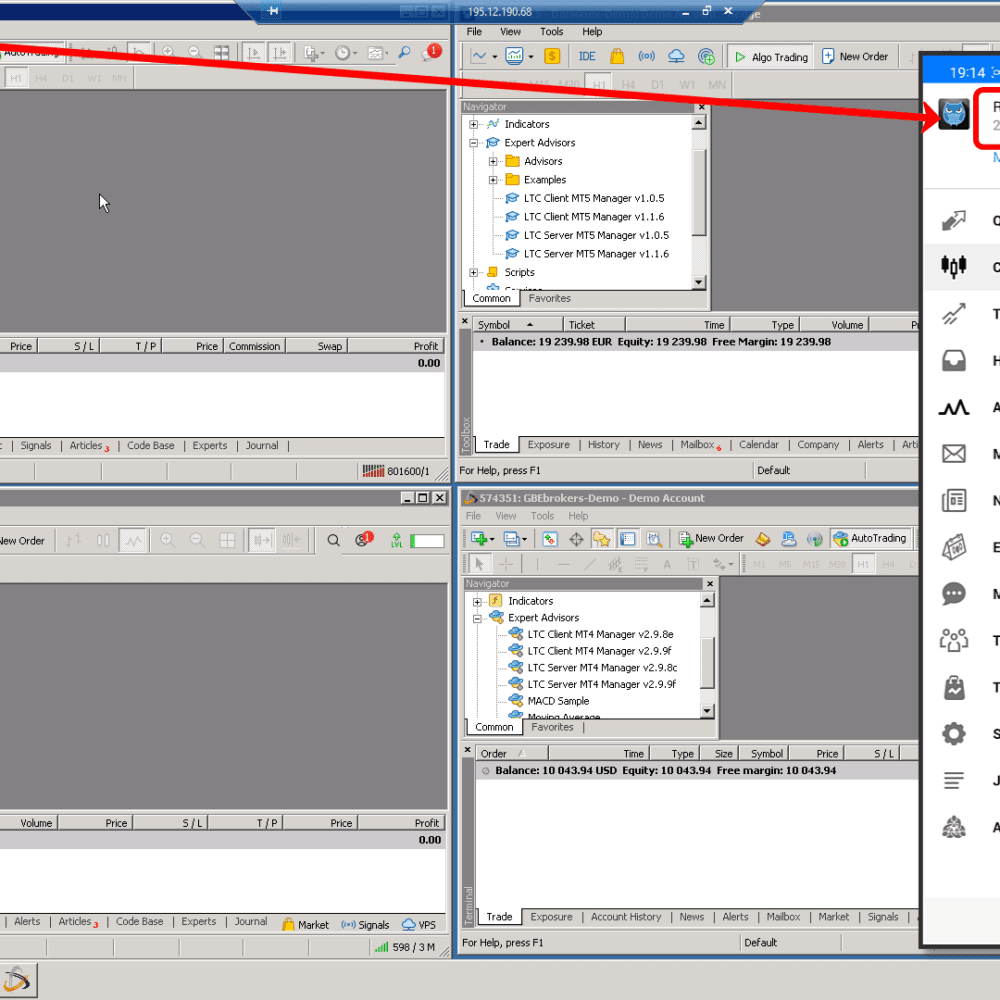Viewport: 1000px width, 1000px height.
Task: Switch to Favorites tab in MT5 Navigator
Action: coord(549,298)
